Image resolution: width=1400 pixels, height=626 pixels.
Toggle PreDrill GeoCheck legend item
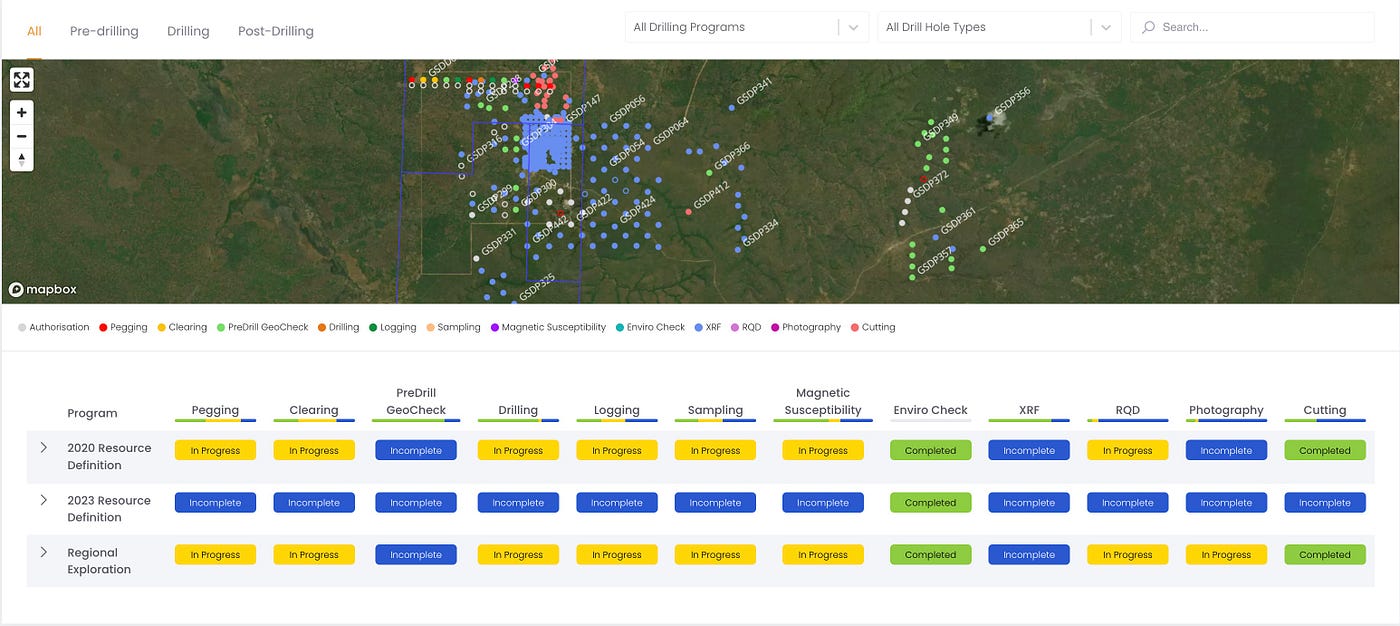(263, 327)
